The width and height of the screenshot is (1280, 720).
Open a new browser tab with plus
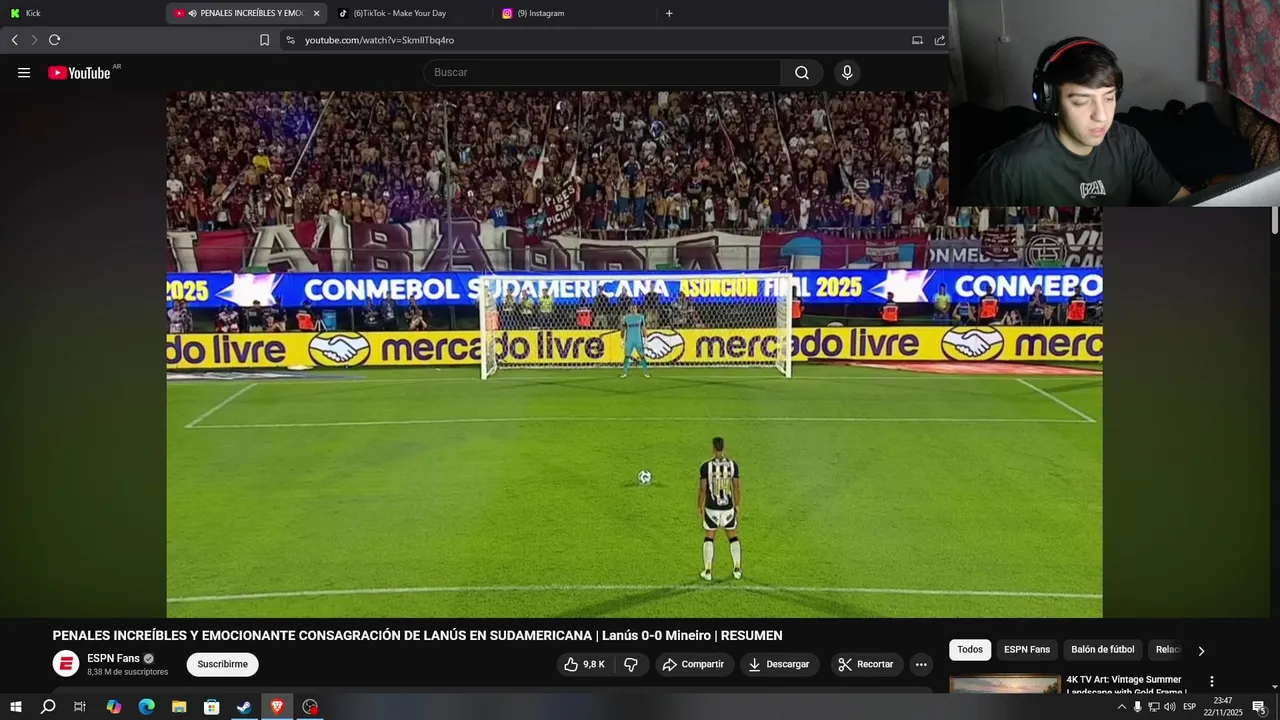click(669, 13)
